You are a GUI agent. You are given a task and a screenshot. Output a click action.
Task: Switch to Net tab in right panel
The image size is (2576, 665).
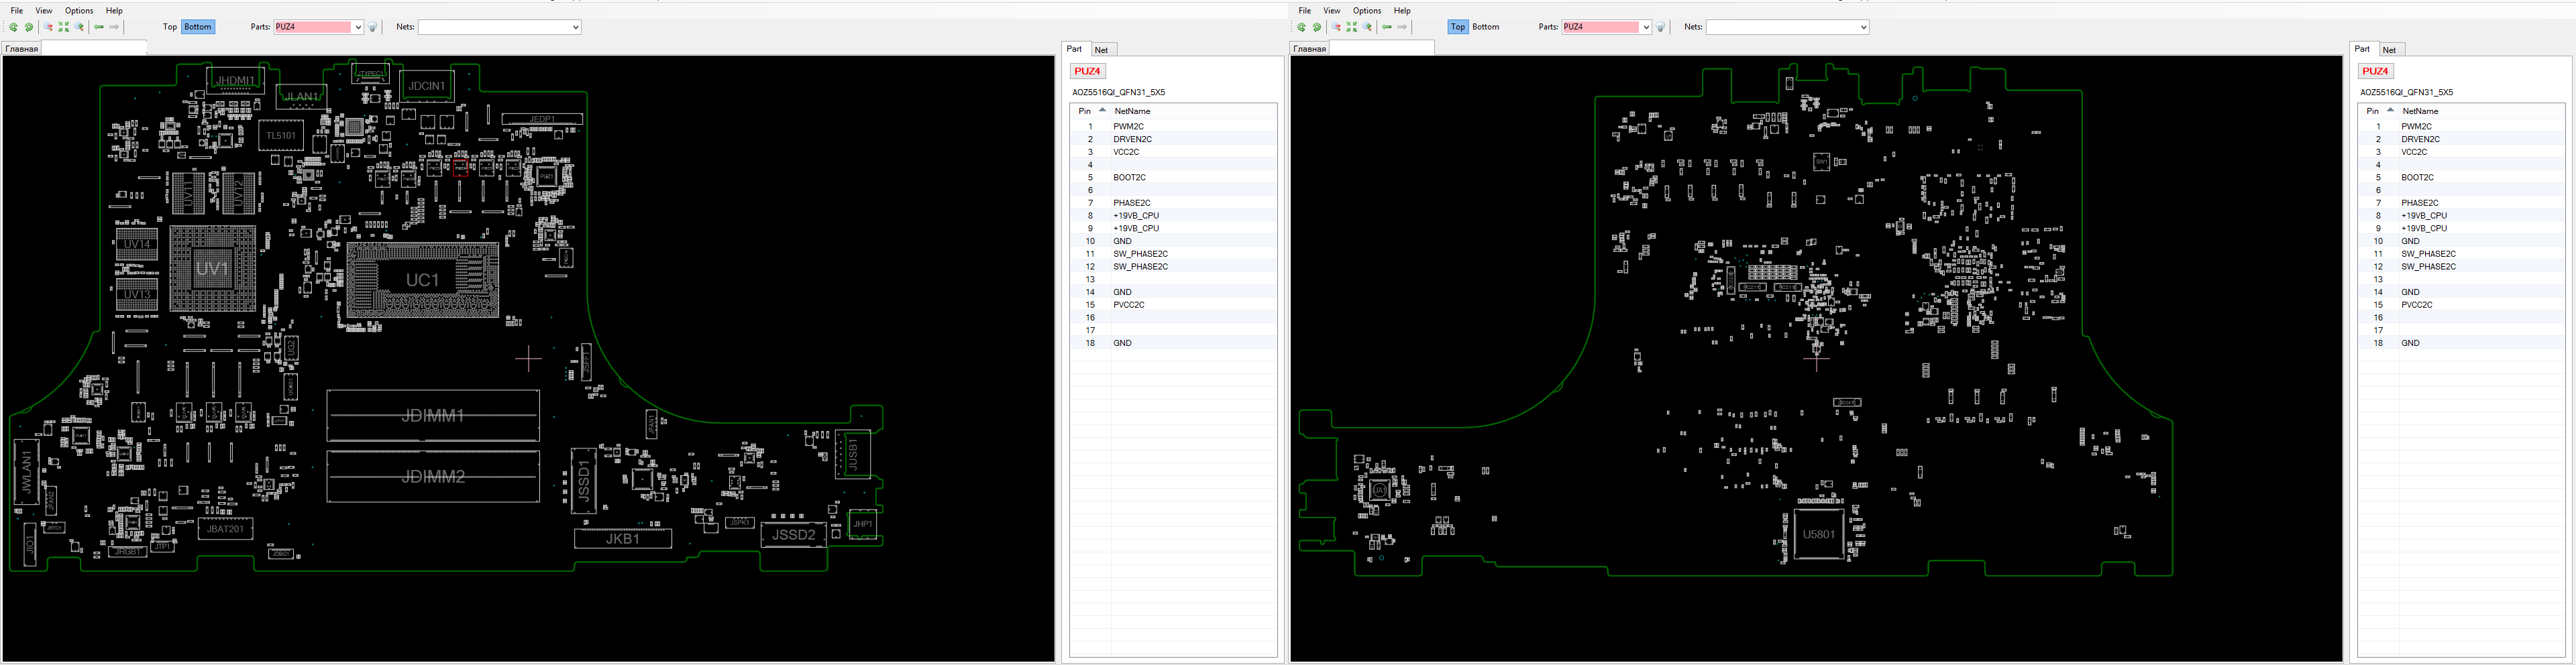[x=2389, y=50]
